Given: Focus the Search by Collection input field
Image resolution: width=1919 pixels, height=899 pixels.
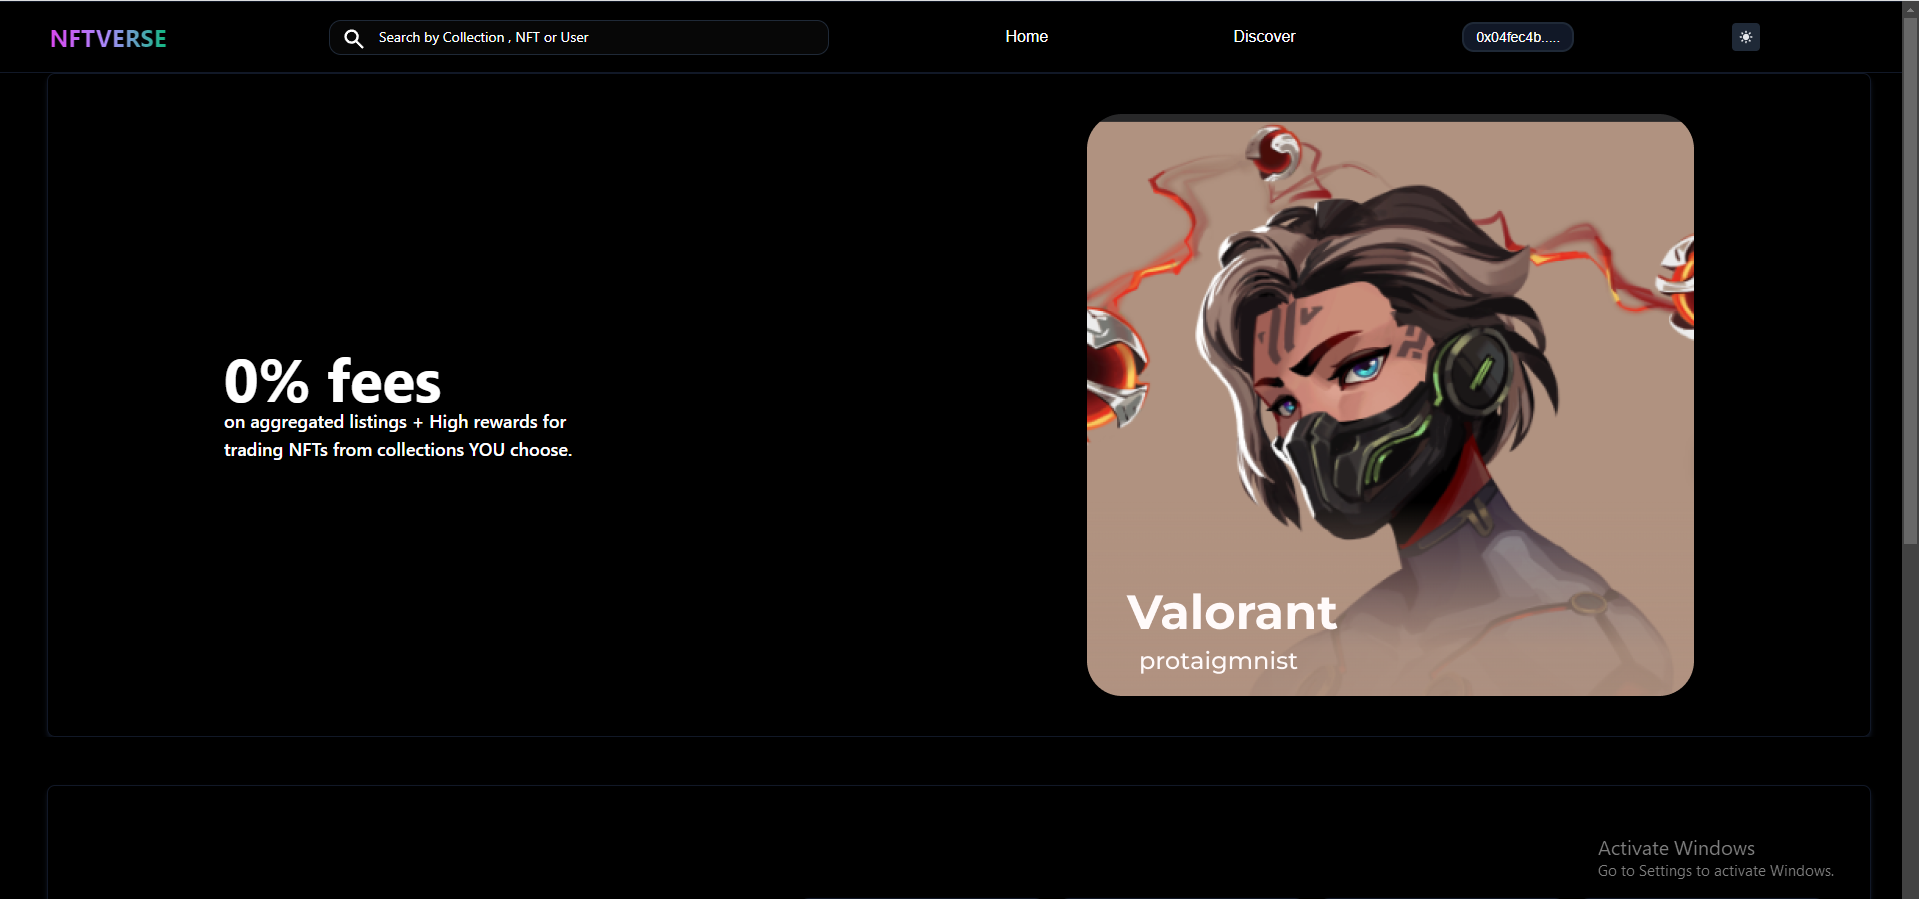Looking at the screenshot, I should [x=578, y=37].
